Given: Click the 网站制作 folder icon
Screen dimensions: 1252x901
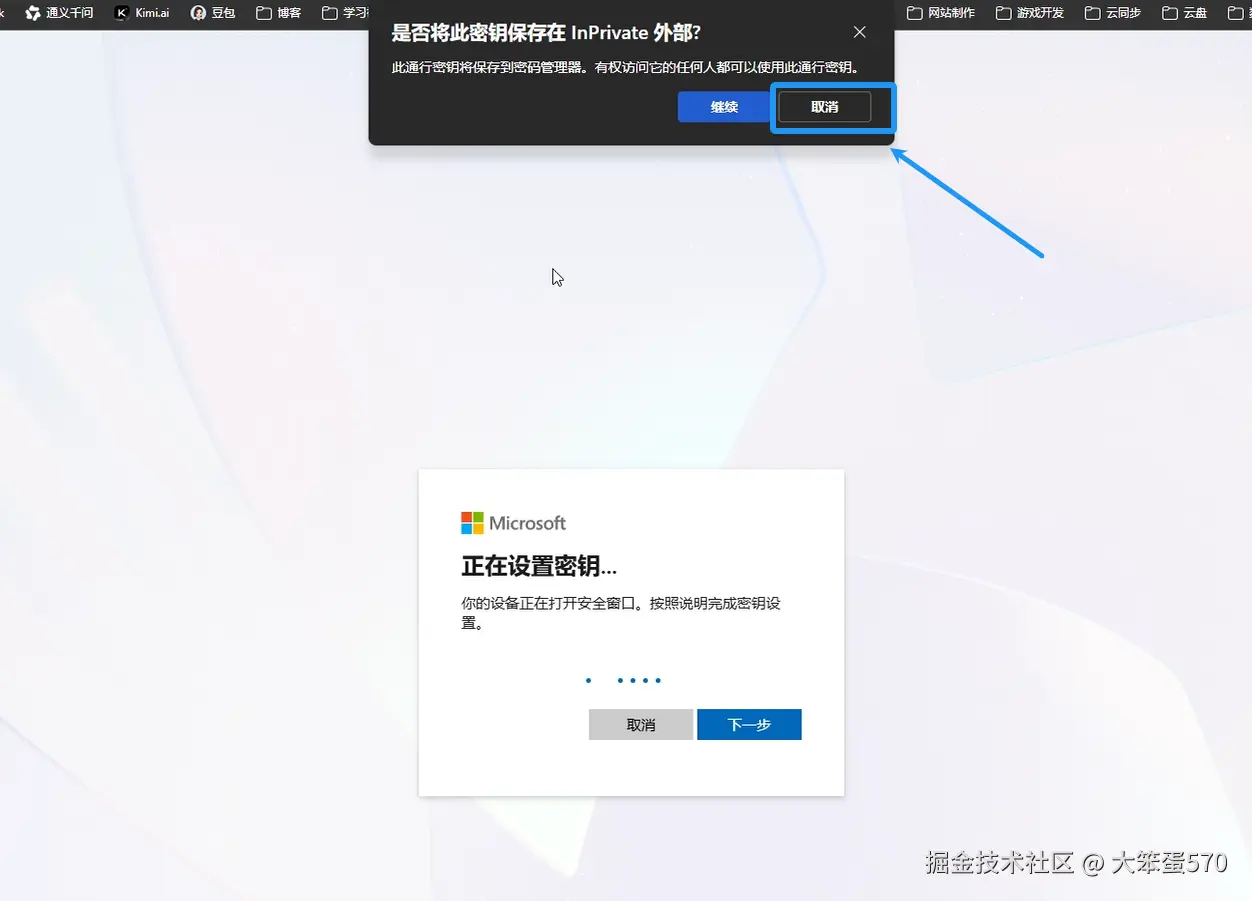Looking at the screenshot, I should pos(912,13).
